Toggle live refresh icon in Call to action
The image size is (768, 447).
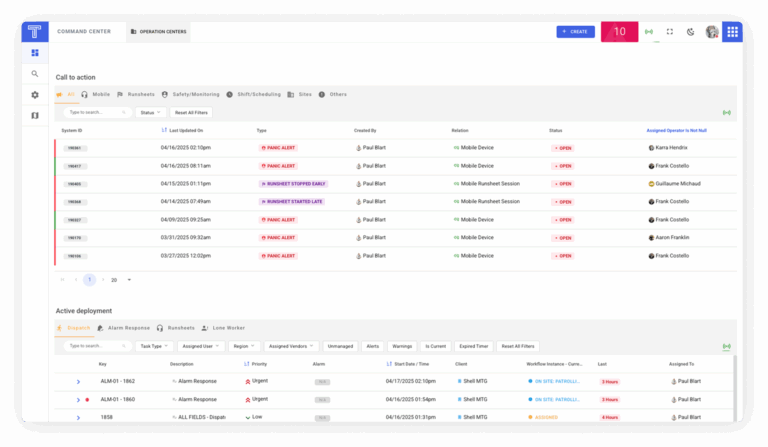click(x=727, y=113)
